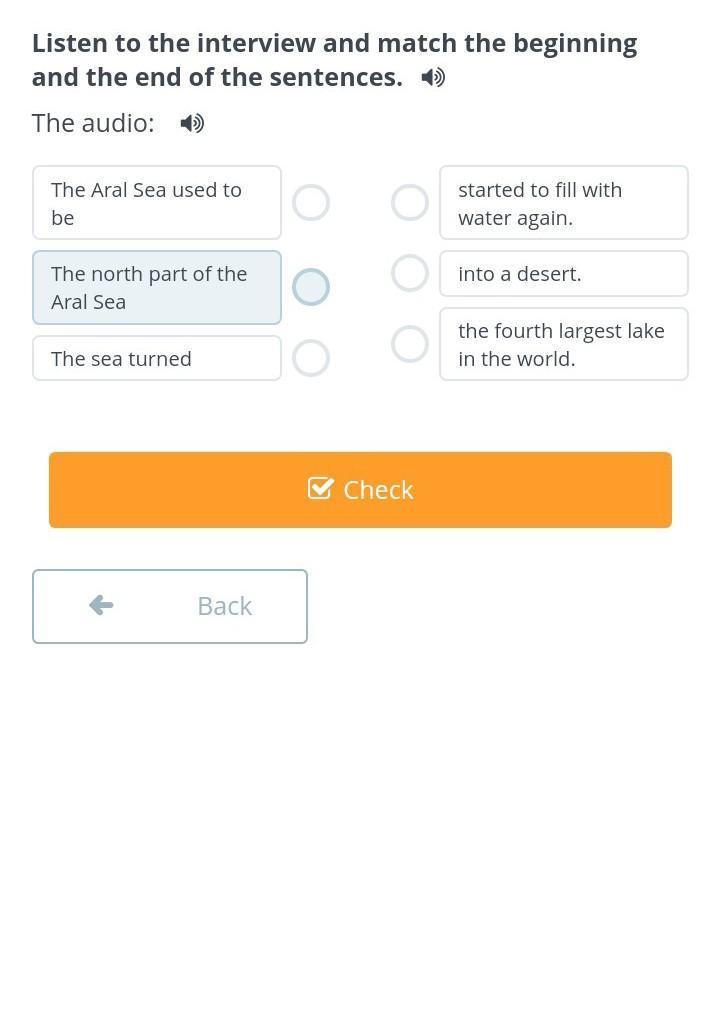This screenshot has width=712, height=1026.
Task: Pick the 'into a desert.' answer card
Action: point(564,274)
